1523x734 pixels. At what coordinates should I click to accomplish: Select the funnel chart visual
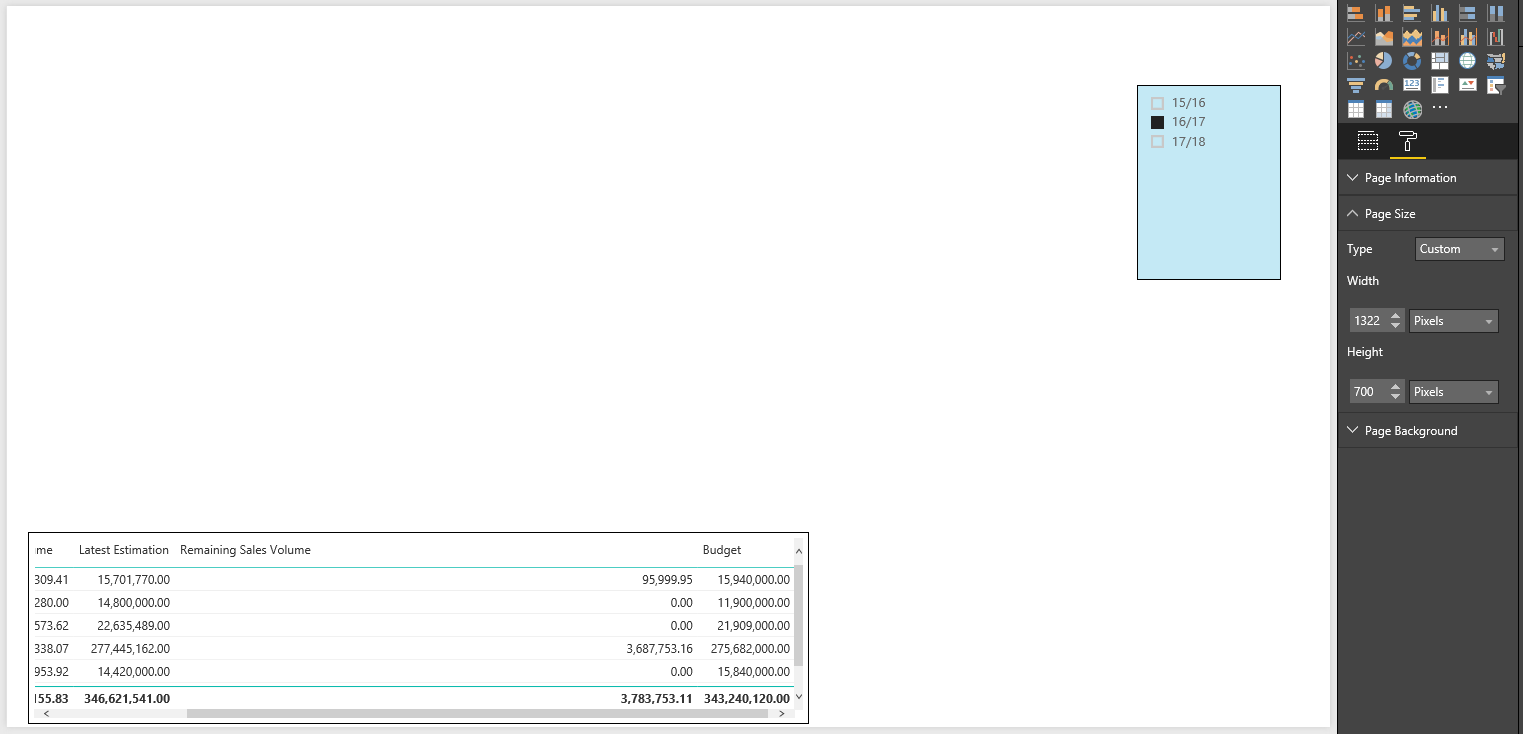click(1356, 85)
